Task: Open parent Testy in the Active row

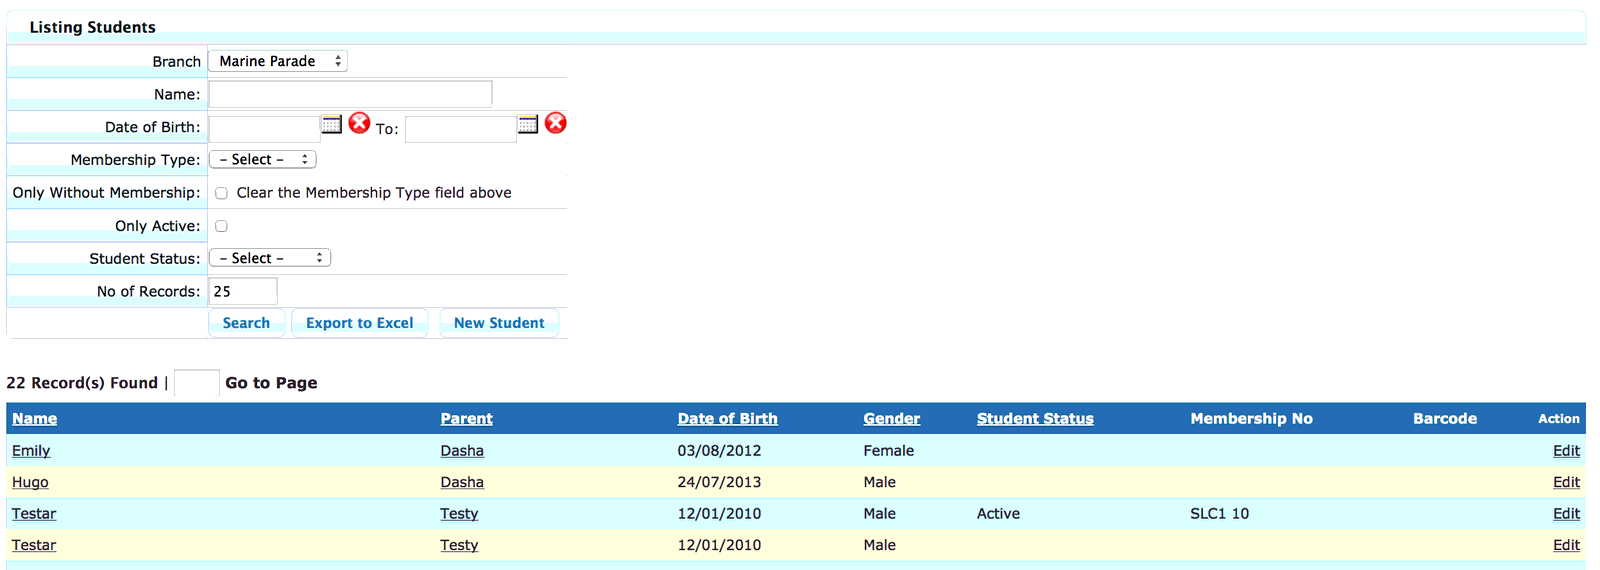Action: tap(459, 514)
